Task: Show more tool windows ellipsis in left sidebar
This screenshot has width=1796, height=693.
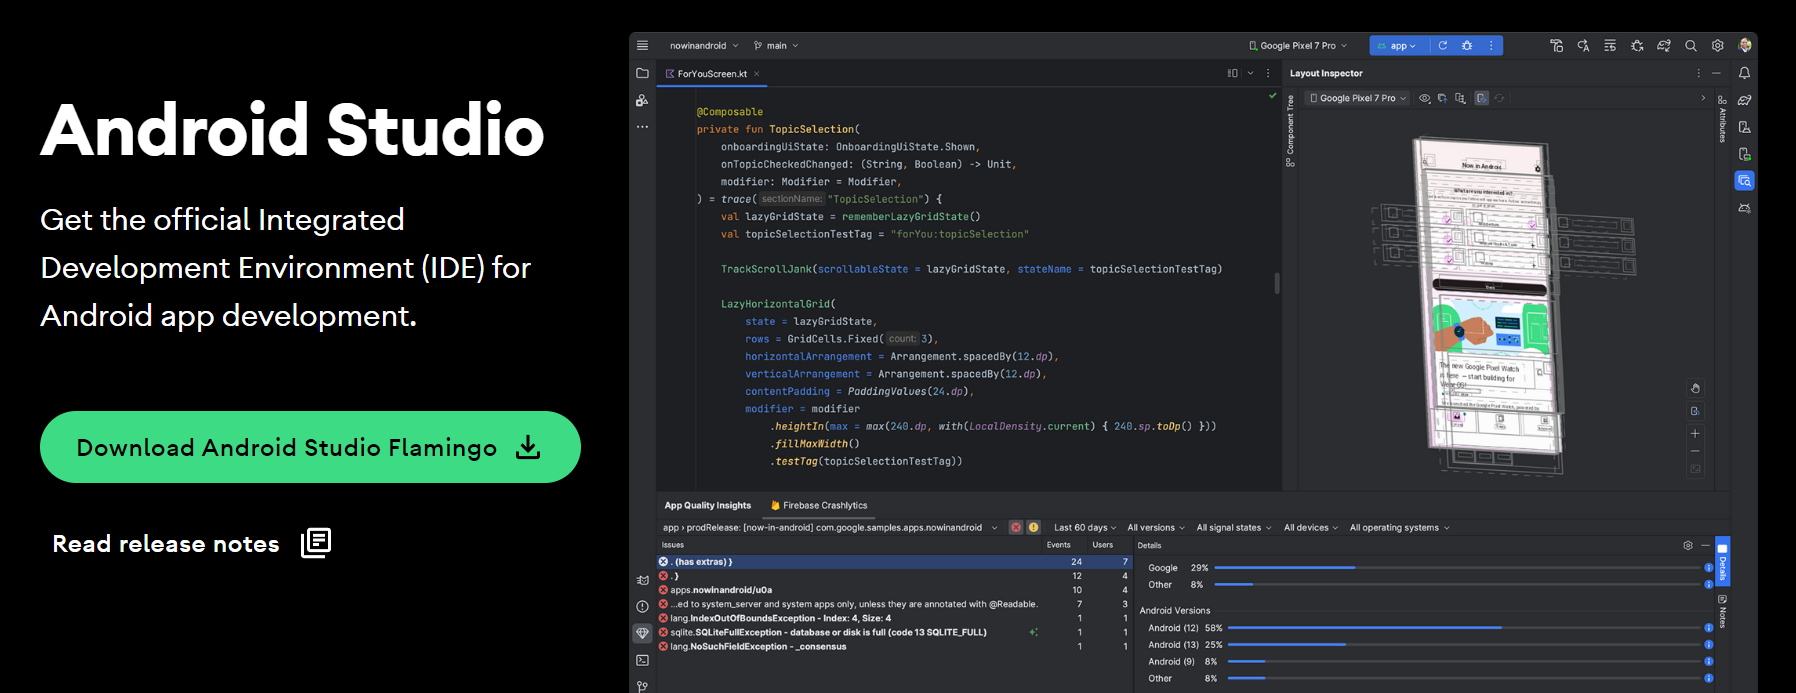Action: (x=642, y=127)
